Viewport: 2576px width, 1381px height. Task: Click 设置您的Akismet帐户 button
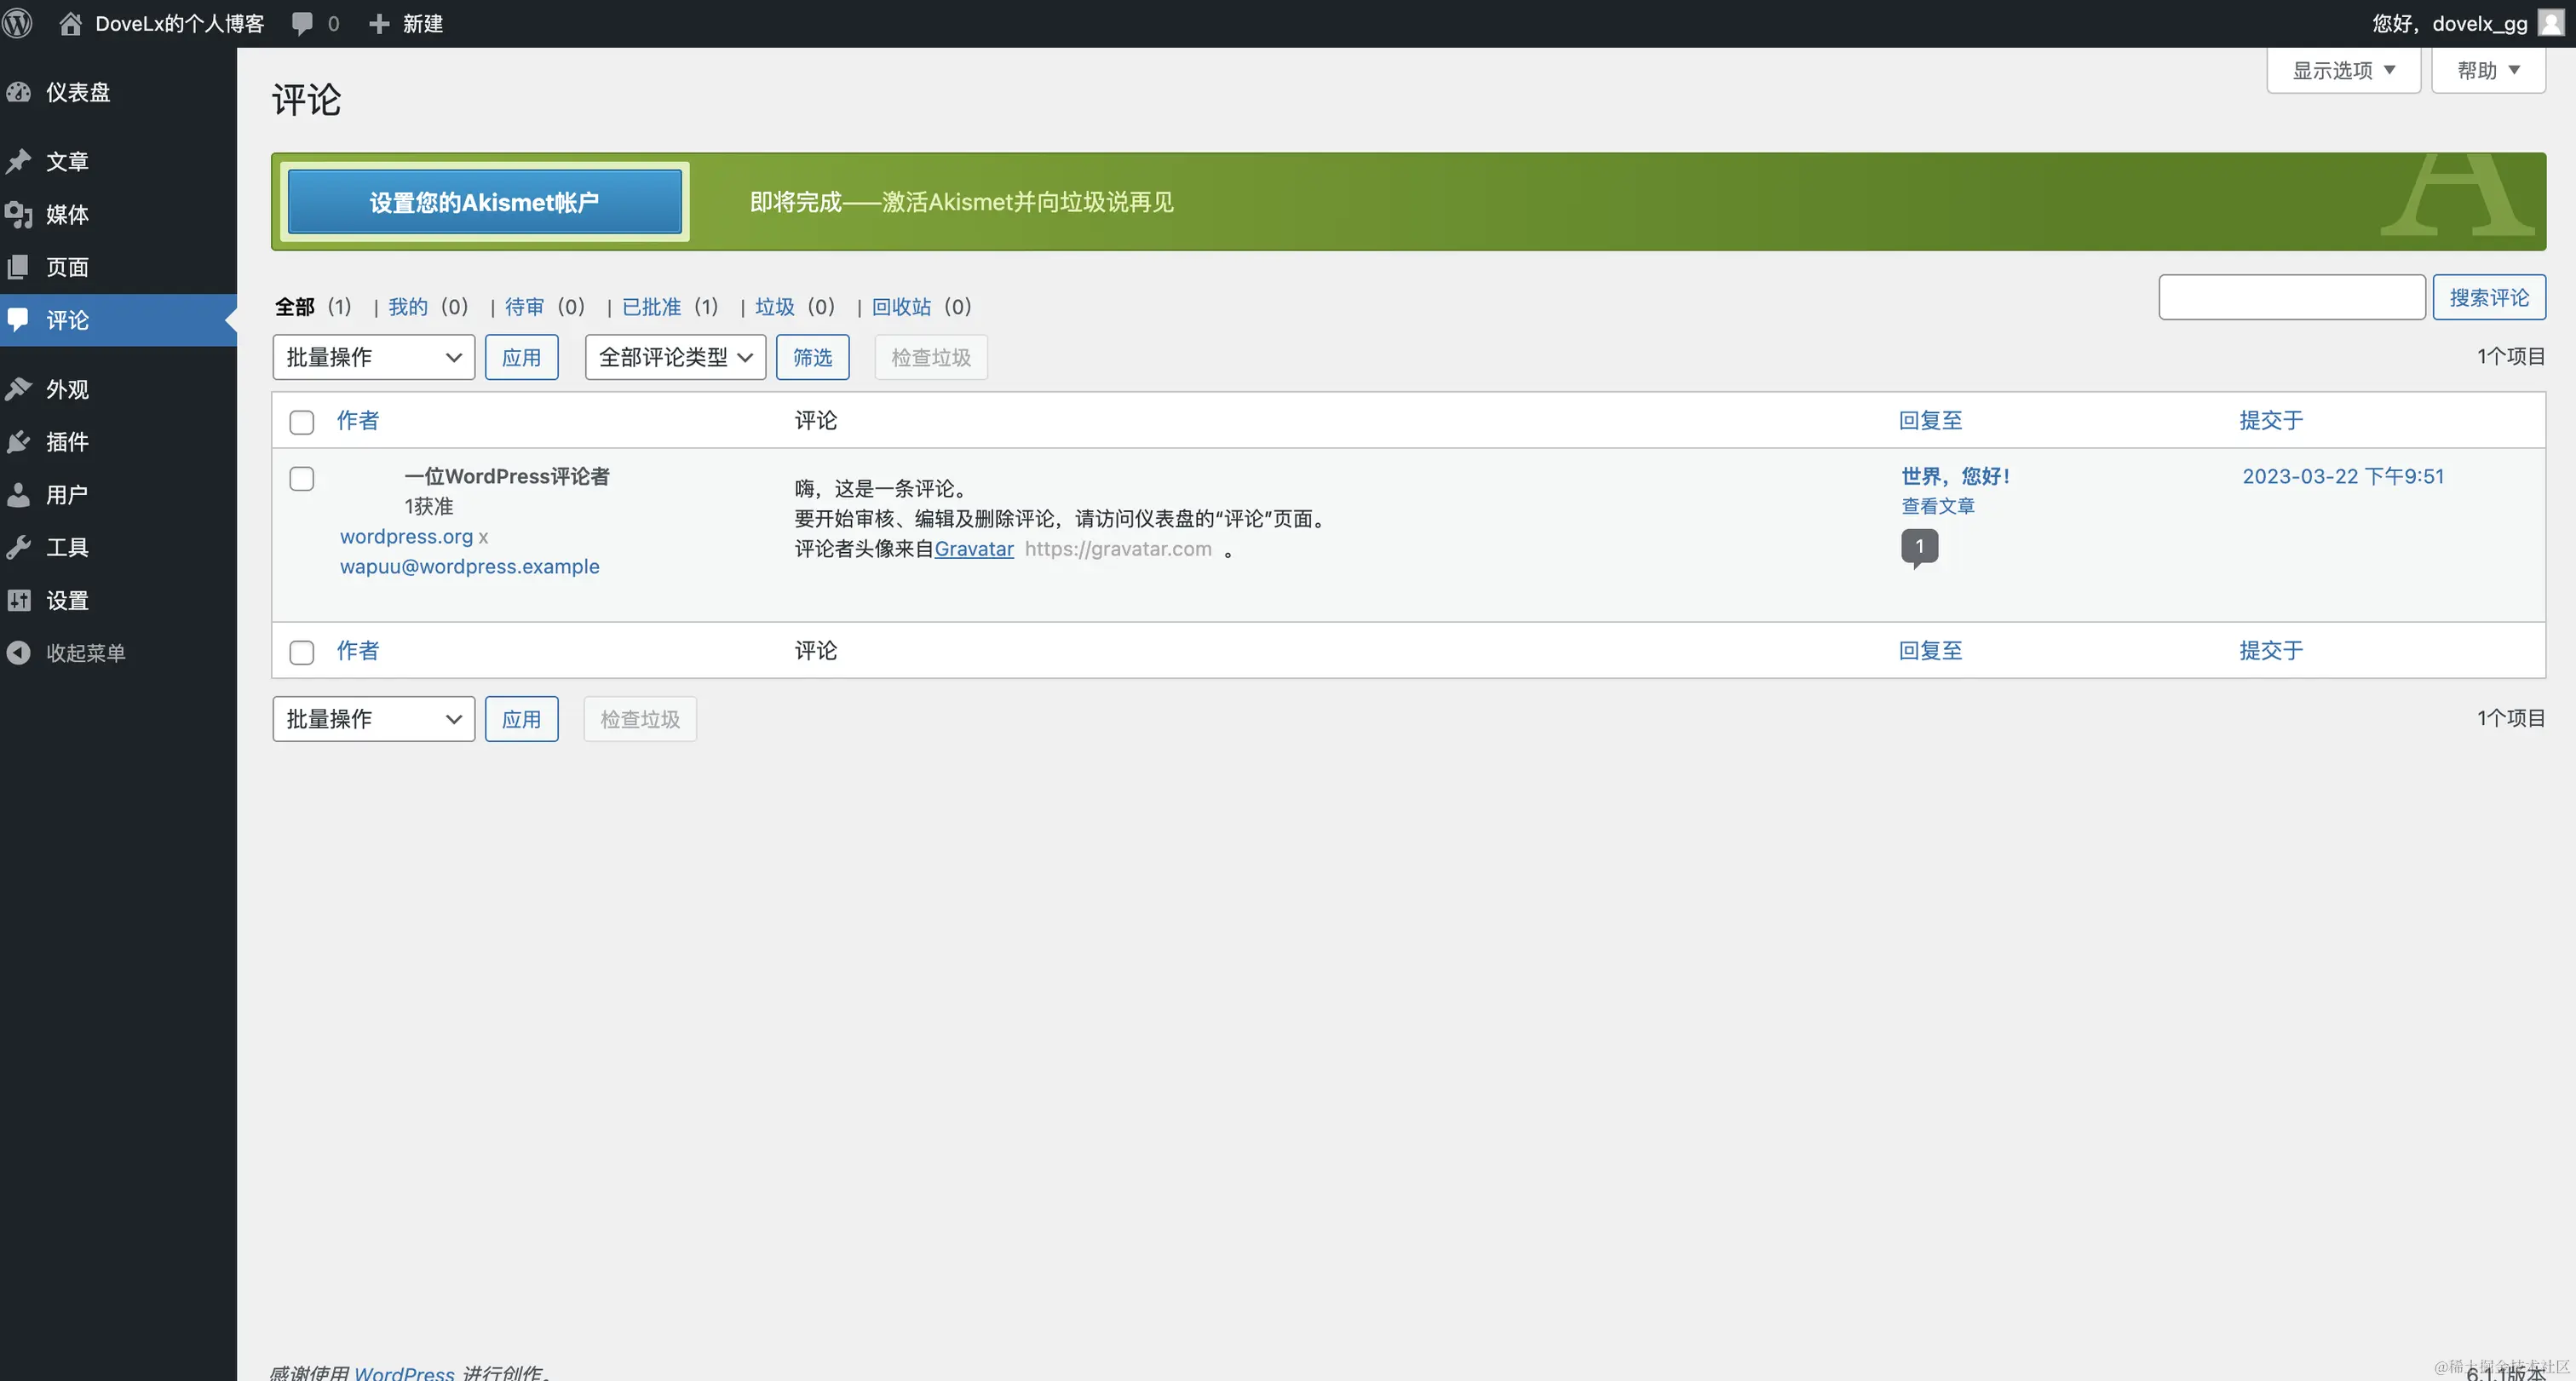(484, 202)
